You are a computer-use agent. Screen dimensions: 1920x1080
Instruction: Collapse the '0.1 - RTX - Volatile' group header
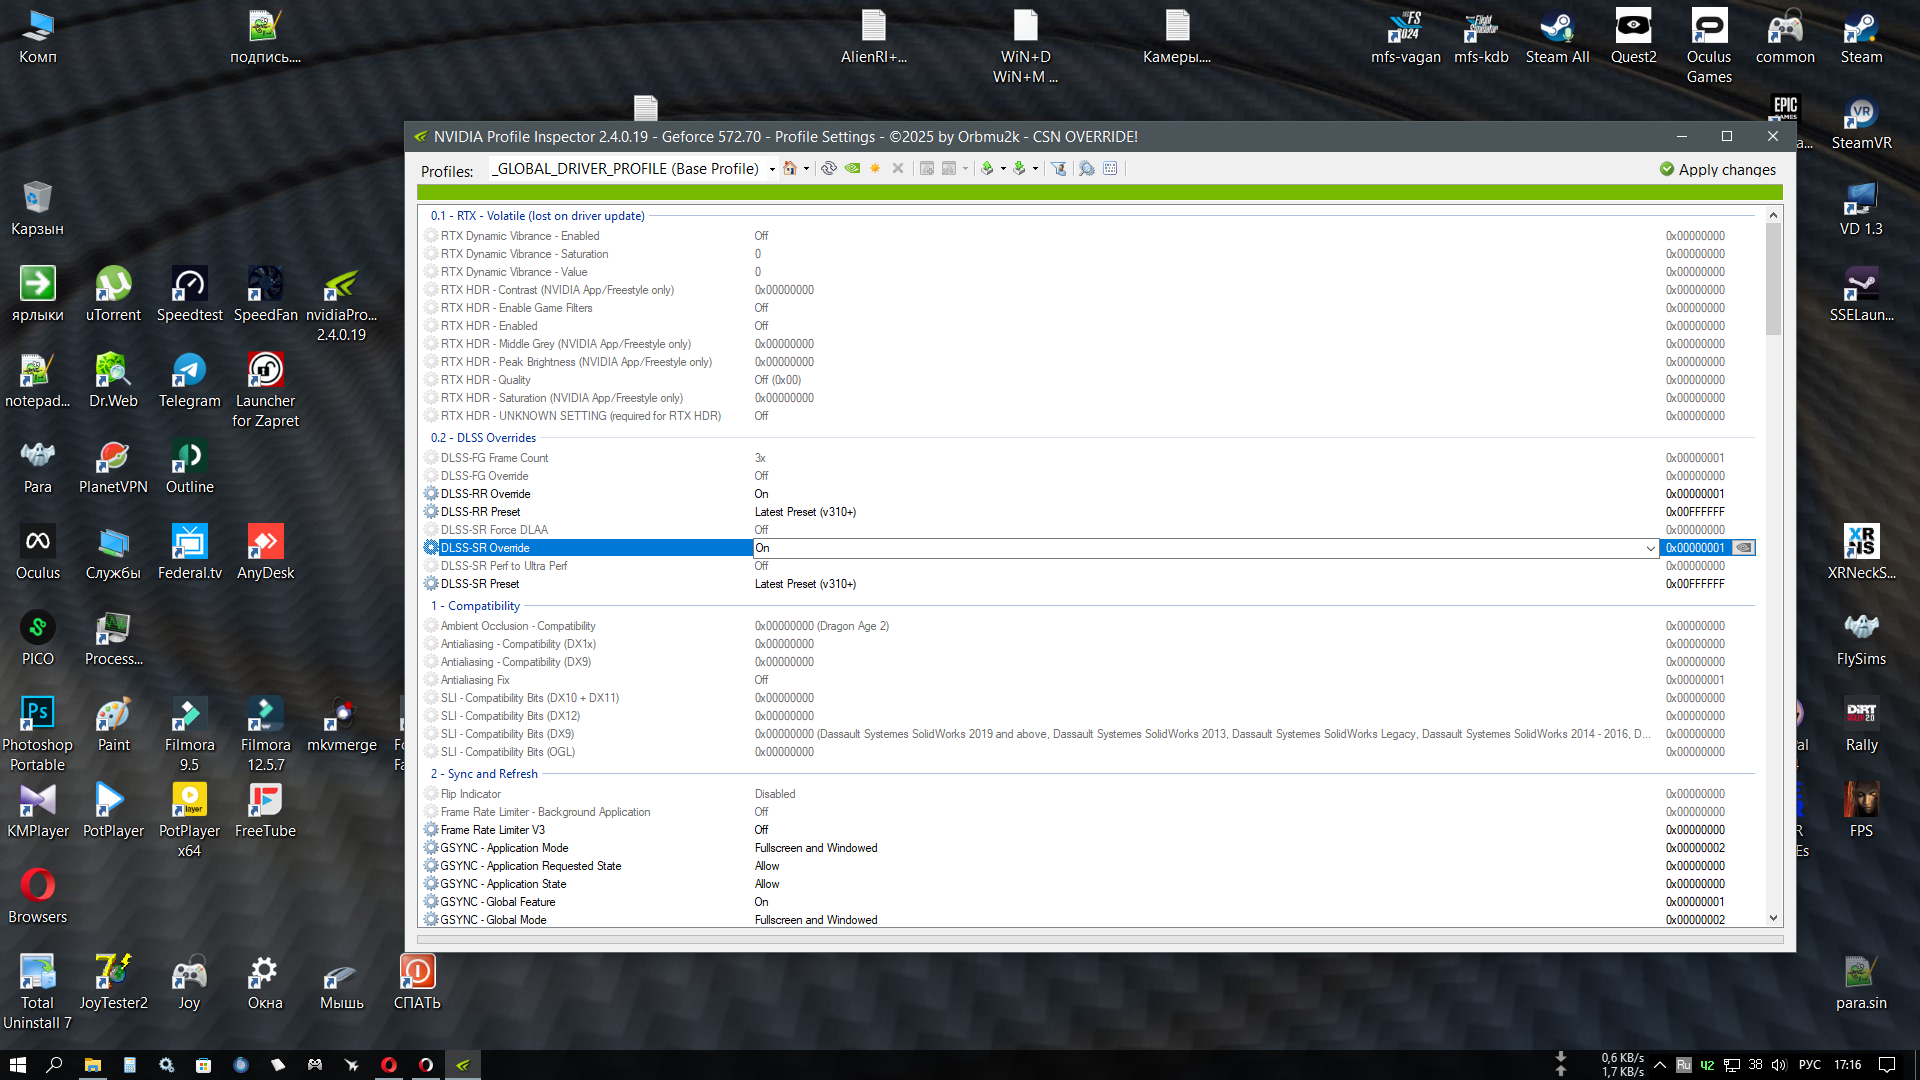pyautogui.click(x=537, y=216)
